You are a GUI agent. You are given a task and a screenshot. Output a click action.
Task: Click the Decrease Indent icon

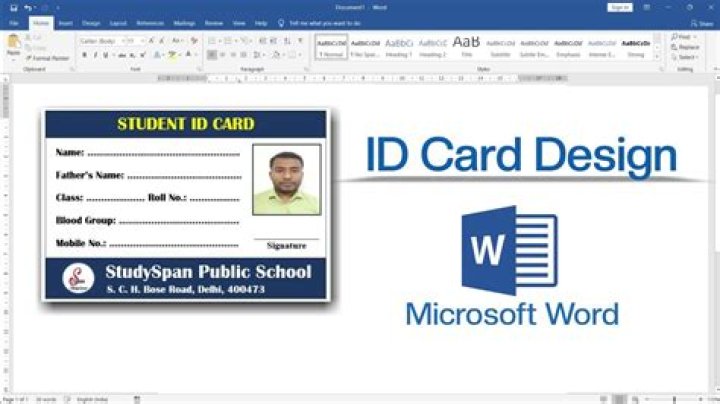click(263, 41)
